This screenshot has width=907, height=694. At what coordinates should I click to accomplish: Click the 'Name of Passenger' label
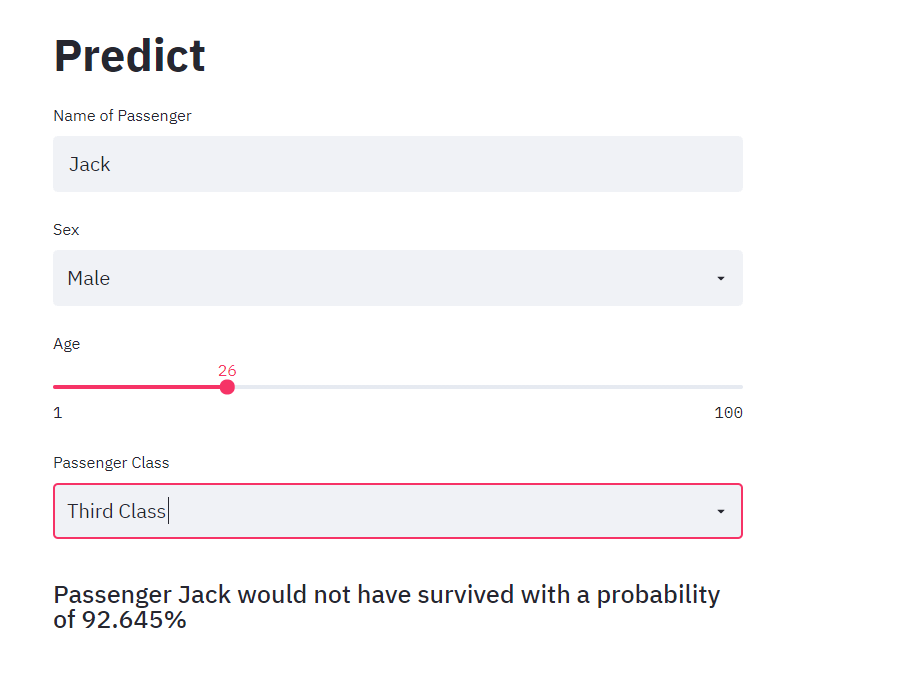pyautogui.click(x=122, y=116)
